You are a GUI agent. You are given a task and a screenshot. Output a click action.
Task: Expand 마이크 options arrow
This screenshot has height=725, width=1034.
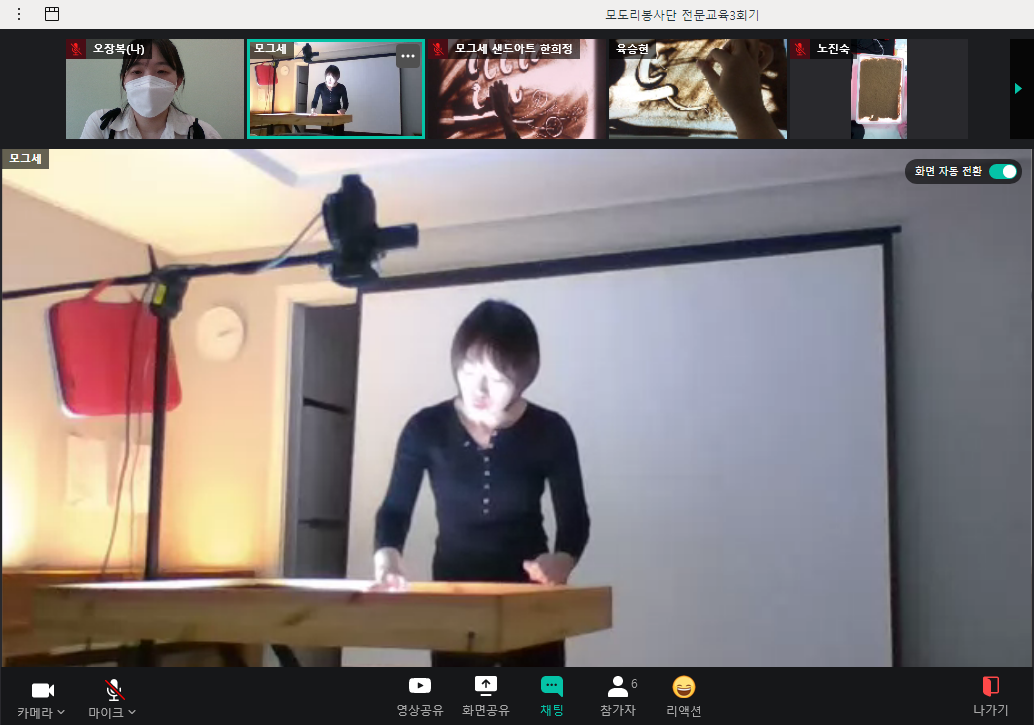point(132,712)
